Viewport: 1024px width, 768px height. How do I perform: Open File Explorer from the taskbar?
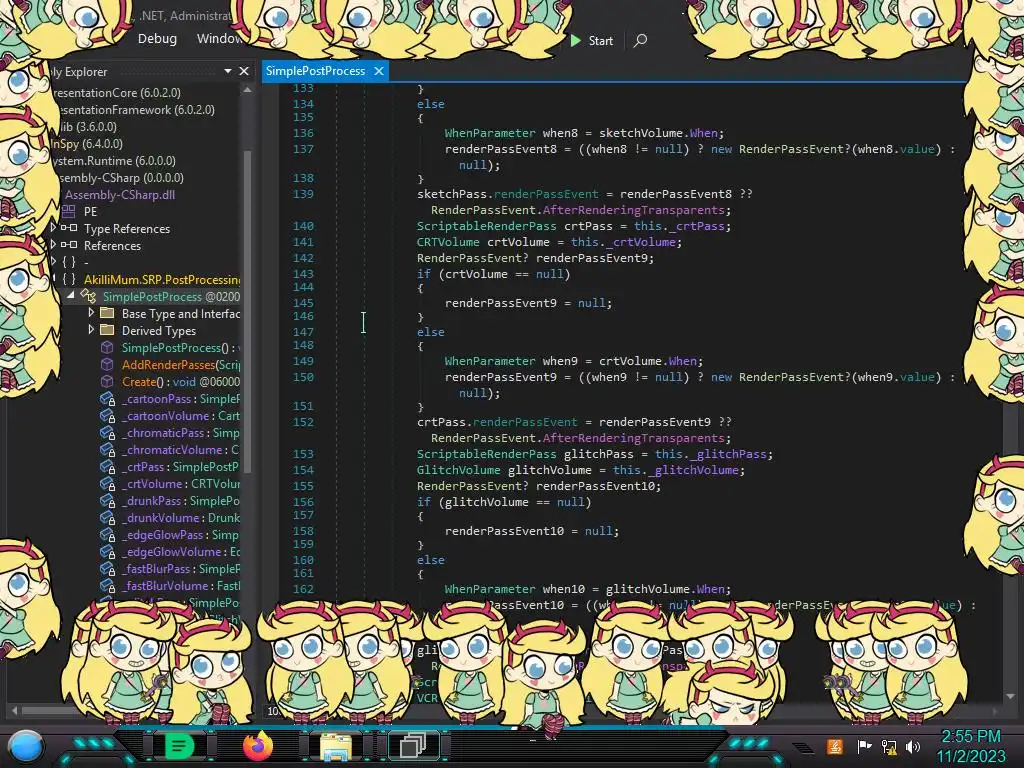(336, 746)
